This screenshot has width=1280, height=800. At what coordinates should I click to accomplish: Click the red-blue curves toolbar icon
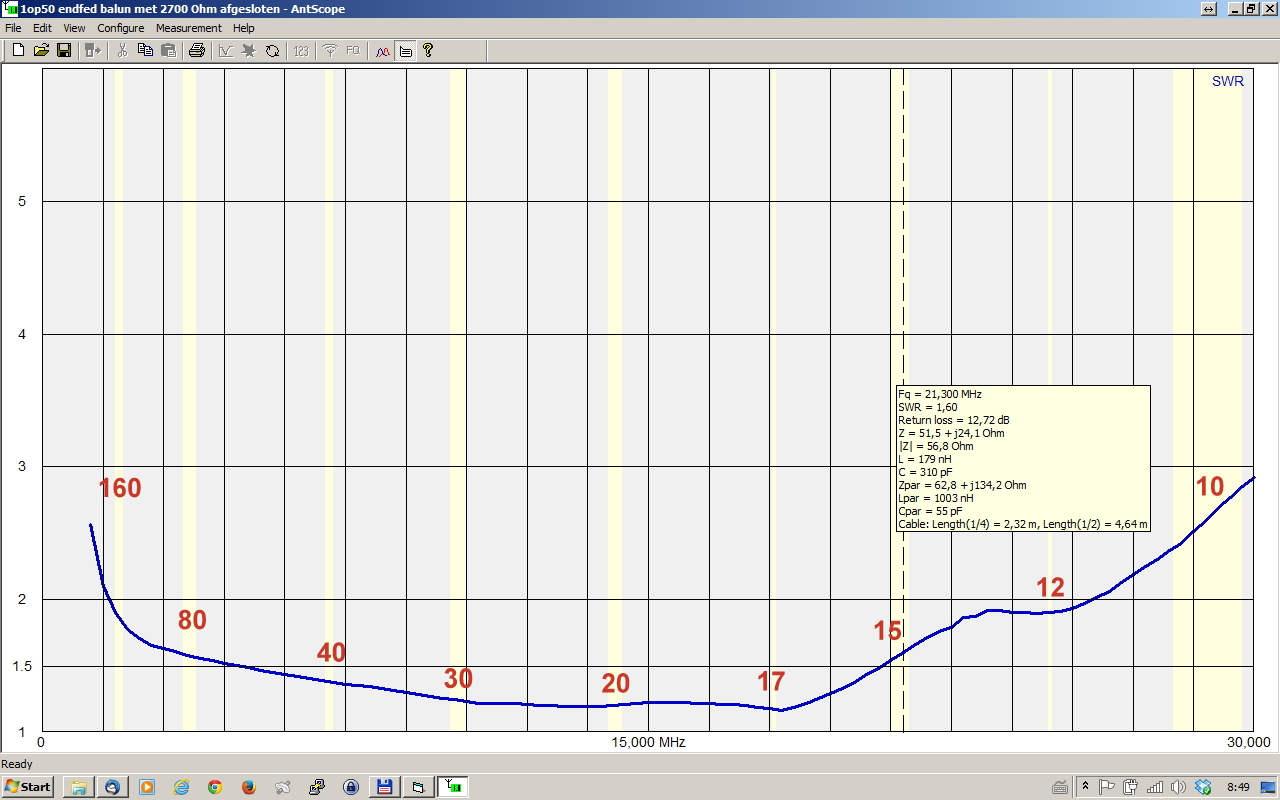point(383,50)
